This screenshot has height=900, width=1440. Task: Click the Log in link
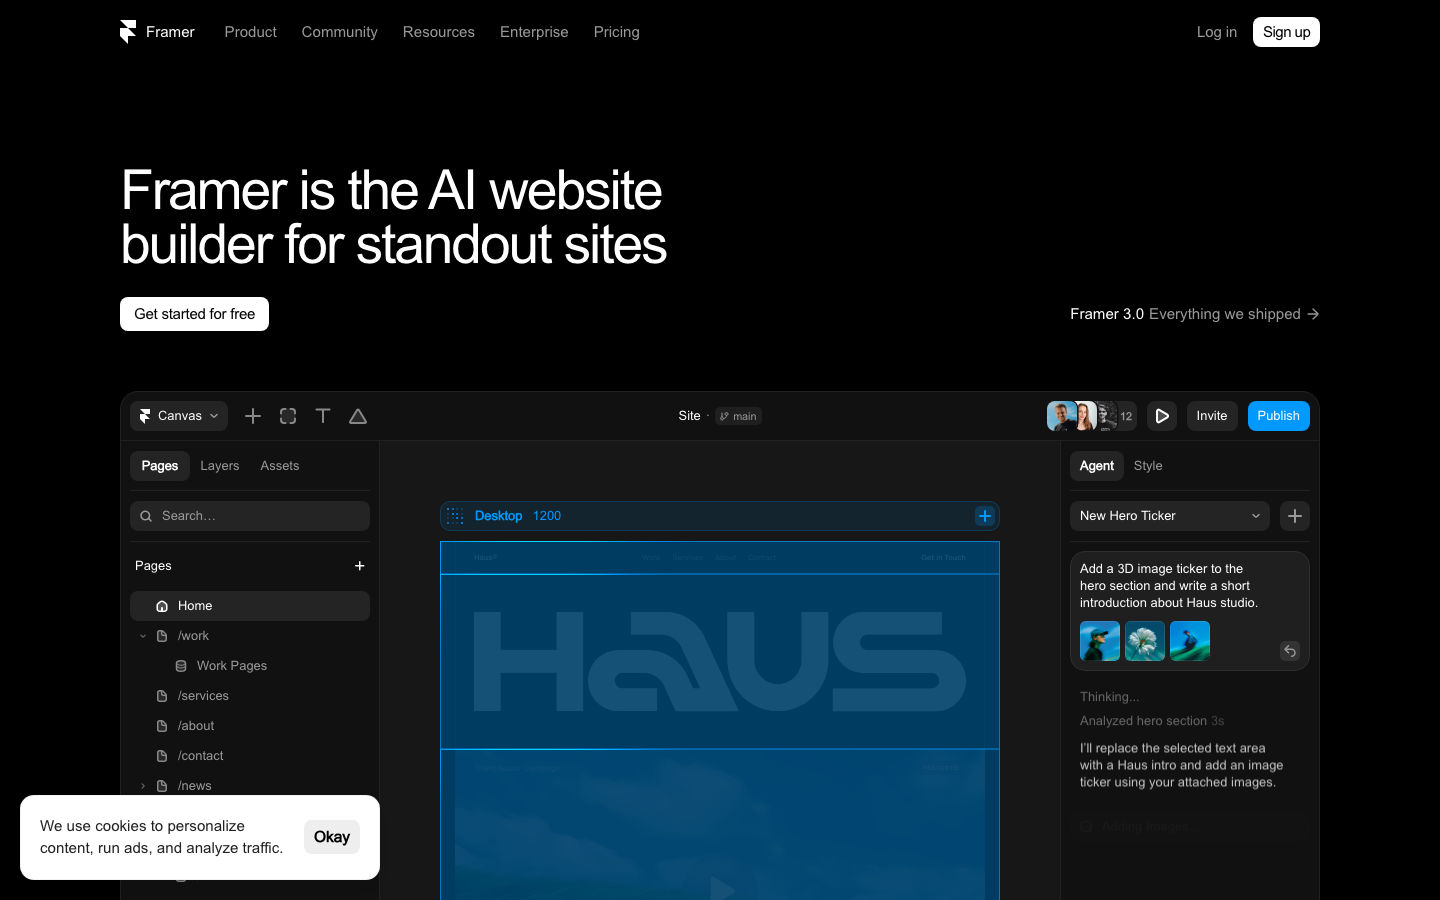(x=1217, y=32)
